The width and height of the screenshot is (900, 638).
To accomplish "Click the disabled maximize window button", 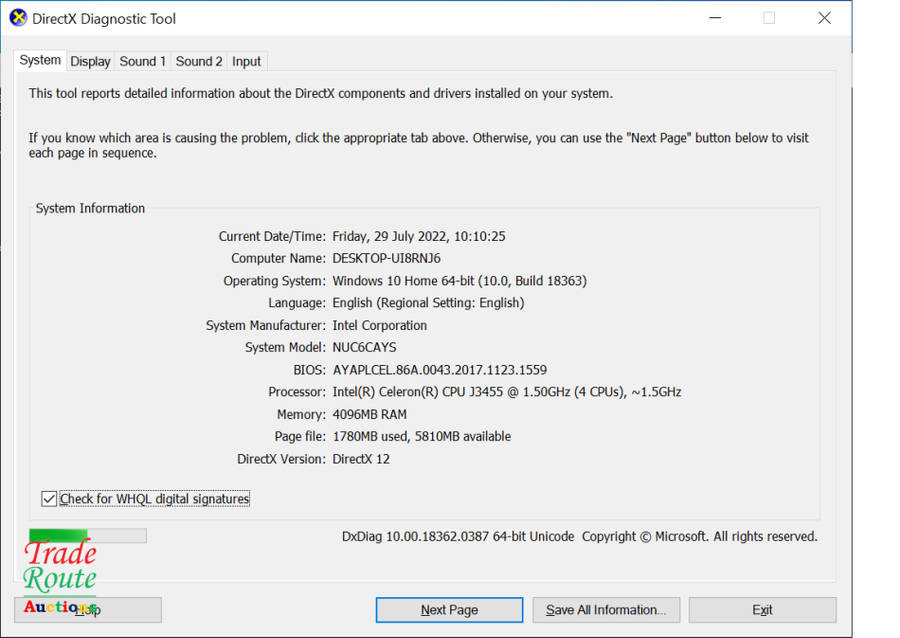I will 769,18.
